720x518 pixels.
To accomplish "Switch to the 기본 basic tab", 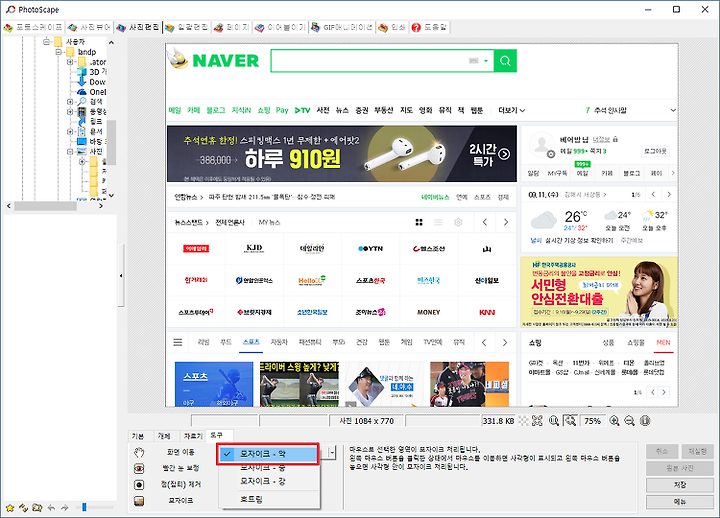I will point(138,436).
